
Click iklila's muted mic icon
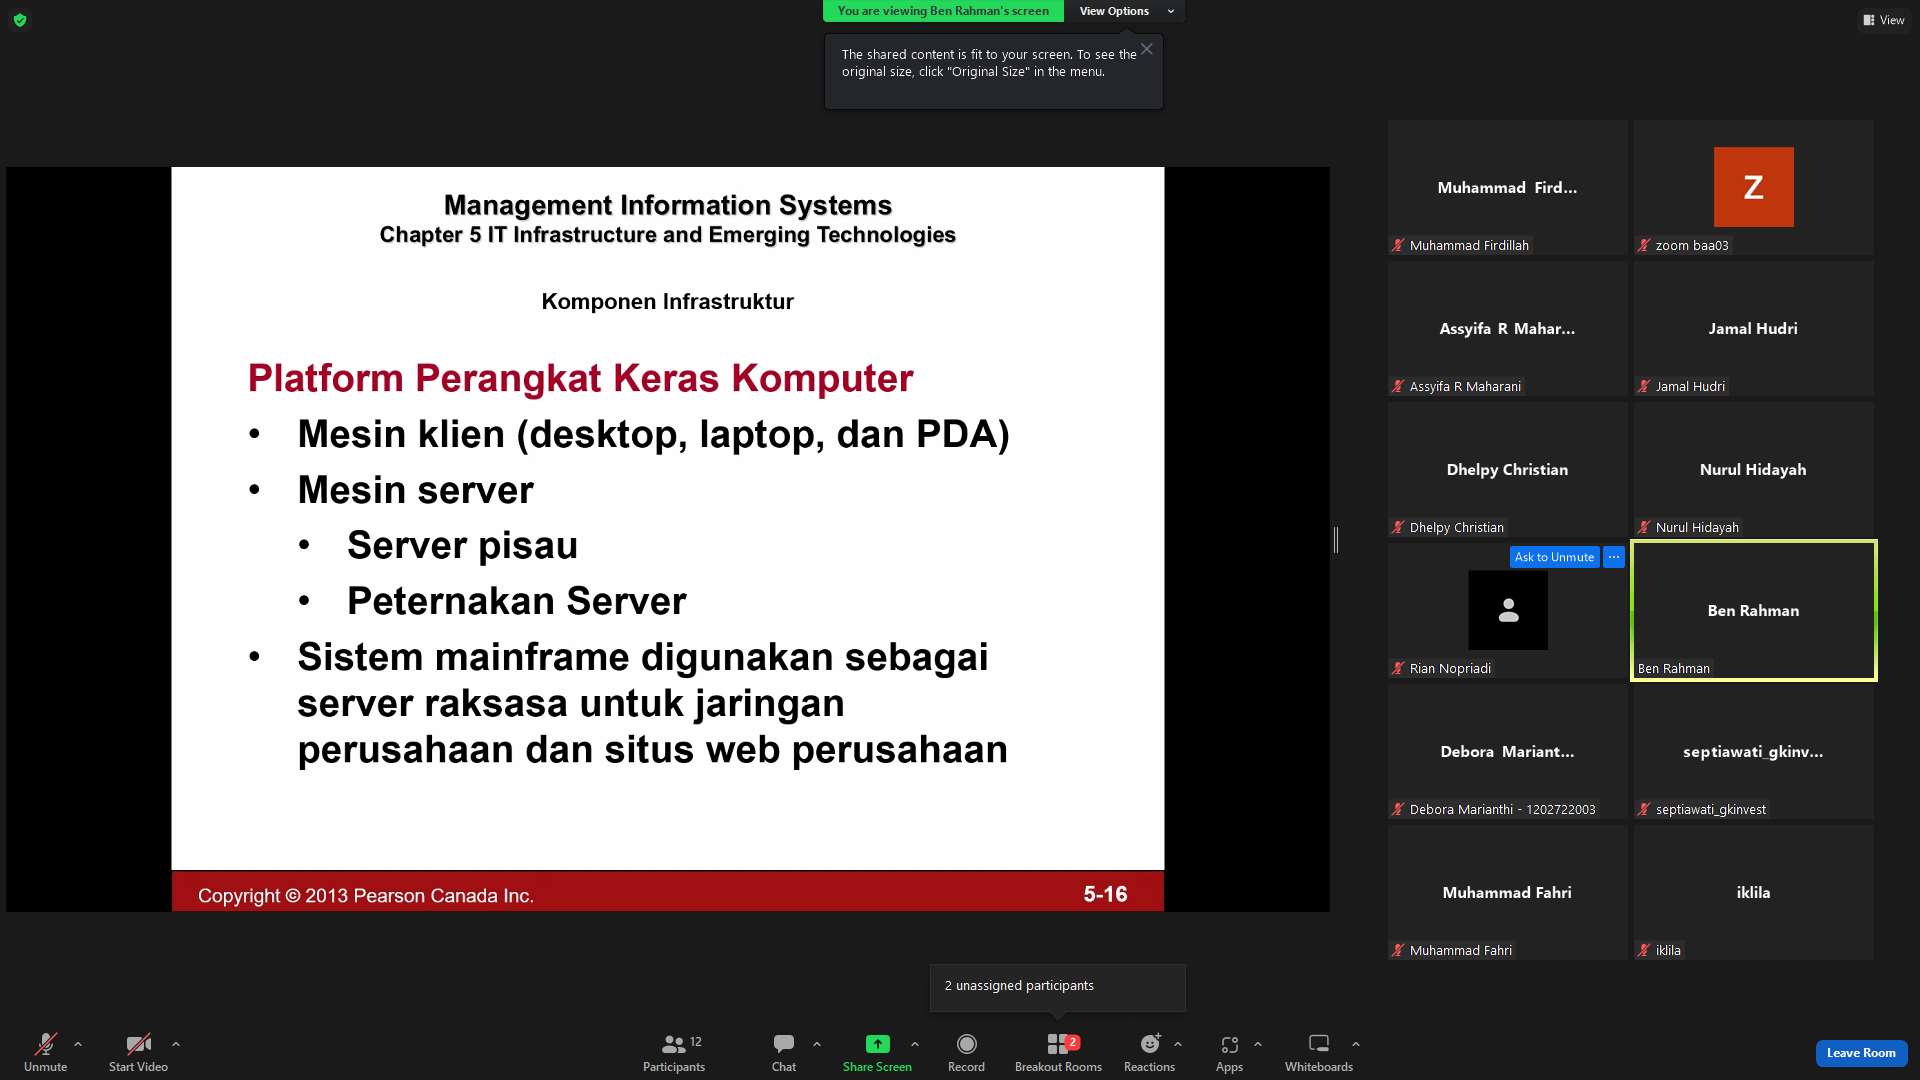click(1644, 950)
